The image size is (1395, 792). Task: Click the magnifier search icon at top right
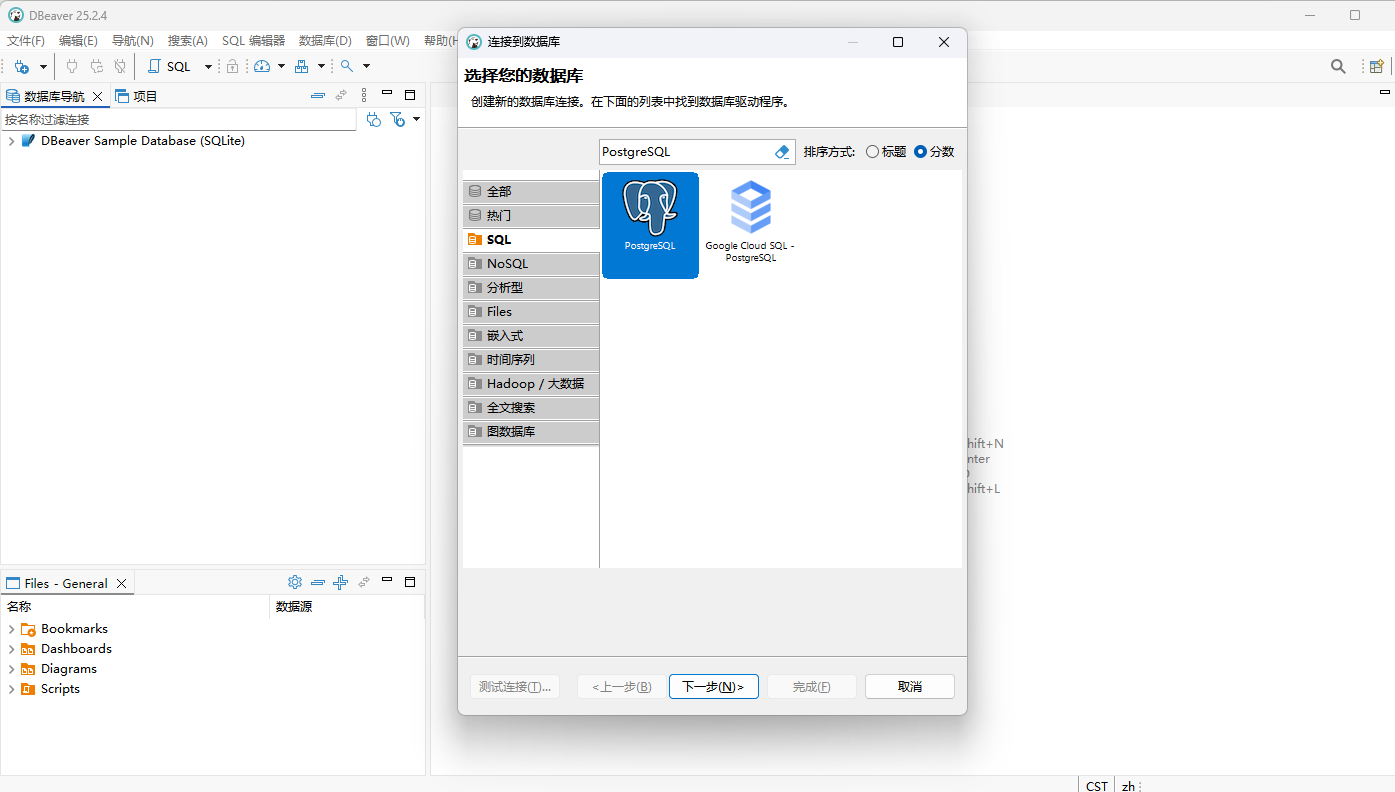1338,66
